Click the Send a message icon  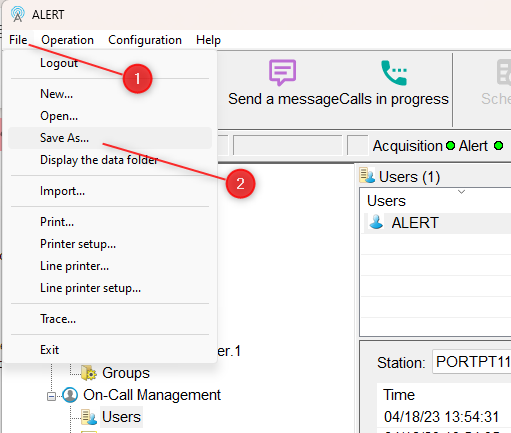tap(282, 72)
